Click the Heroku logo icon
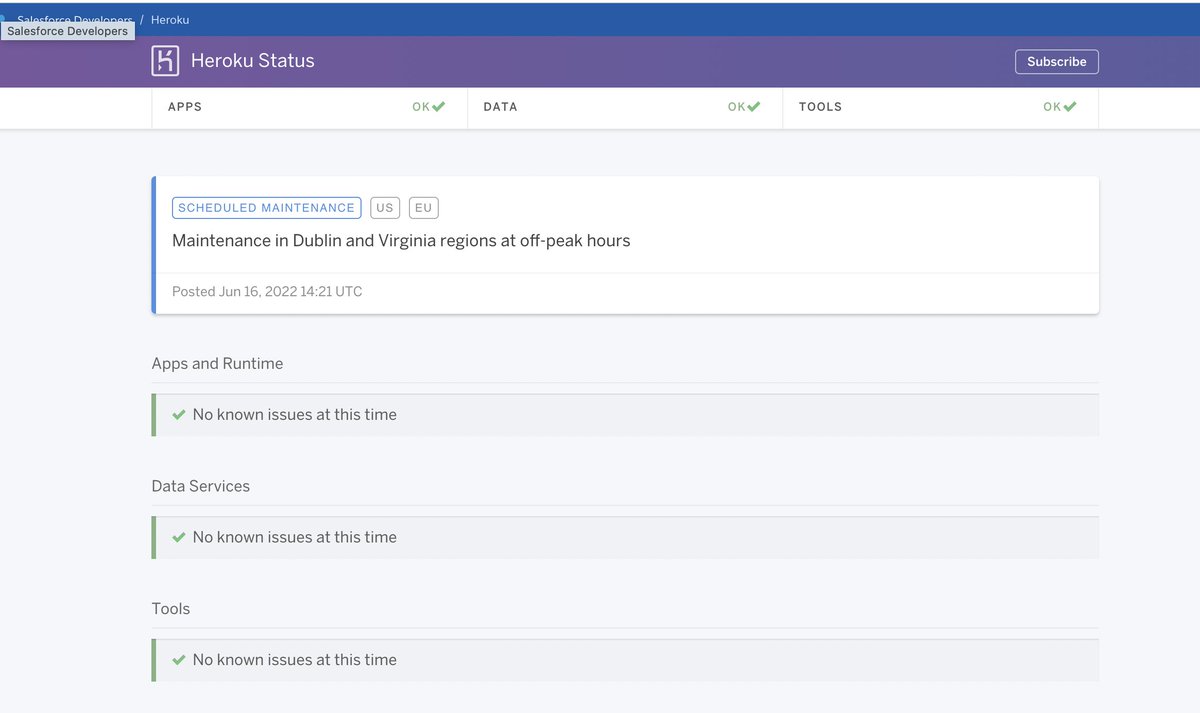 pos(165,61)
